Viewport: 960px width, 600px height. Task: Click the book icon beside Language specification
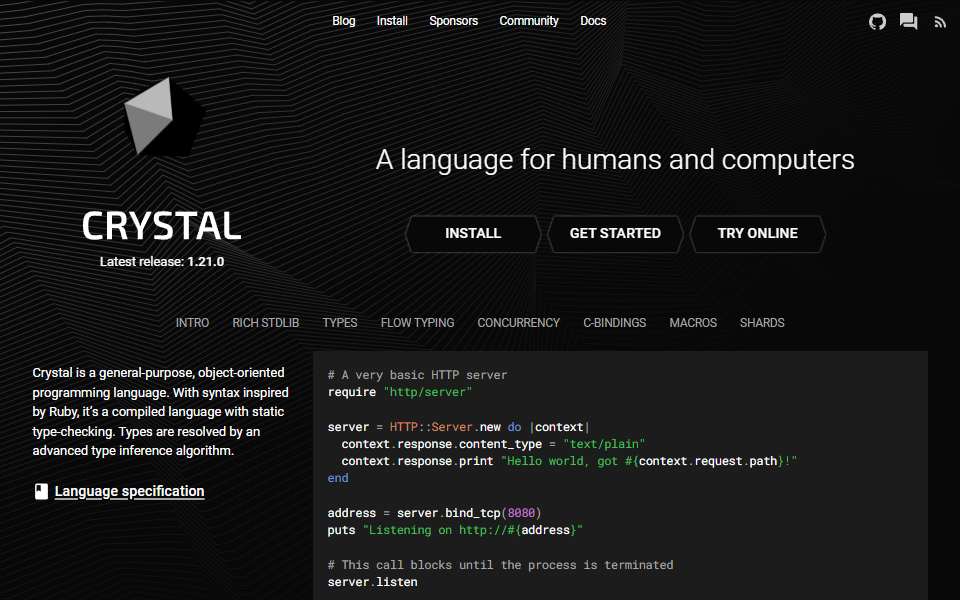coord(41,491)
